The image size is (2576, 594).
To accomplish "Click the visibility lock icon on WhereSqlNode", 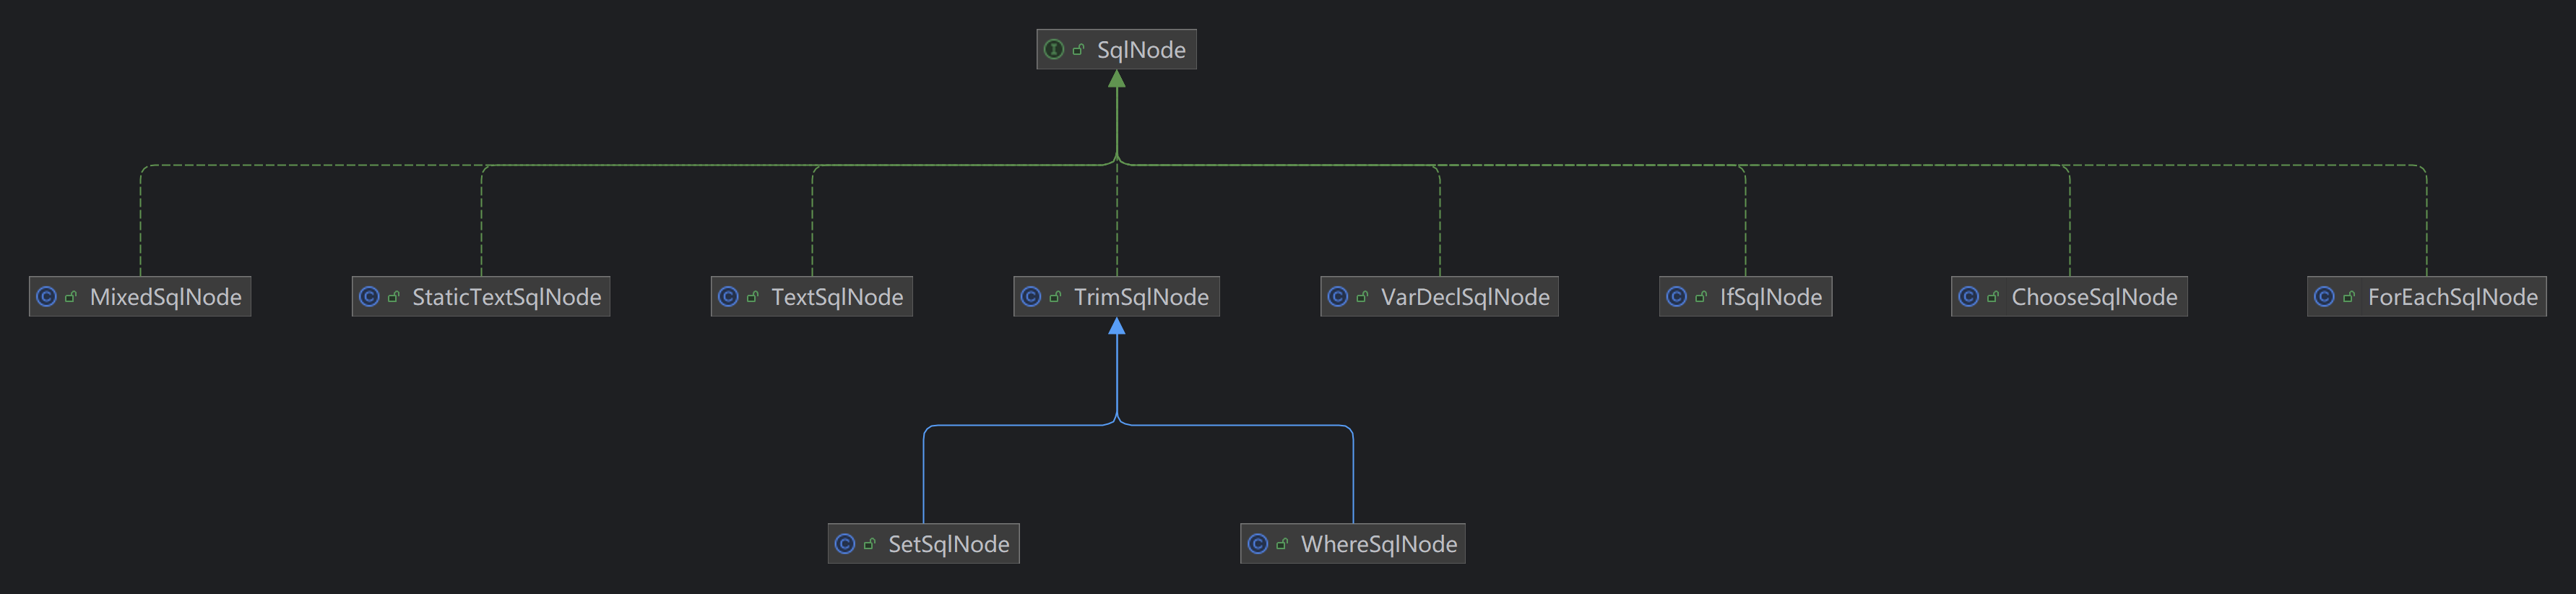I will (1282, 544).
